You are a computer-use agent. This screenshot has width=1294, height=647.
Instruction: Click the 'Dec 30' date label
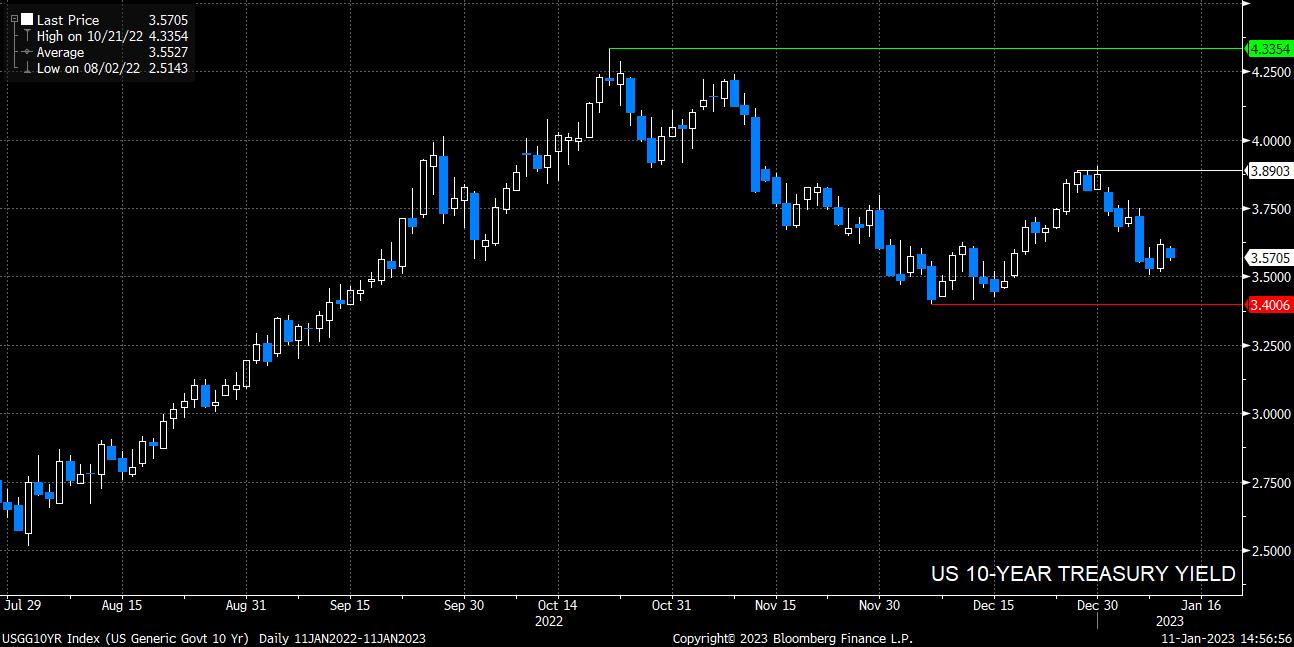click(1097, 605)
